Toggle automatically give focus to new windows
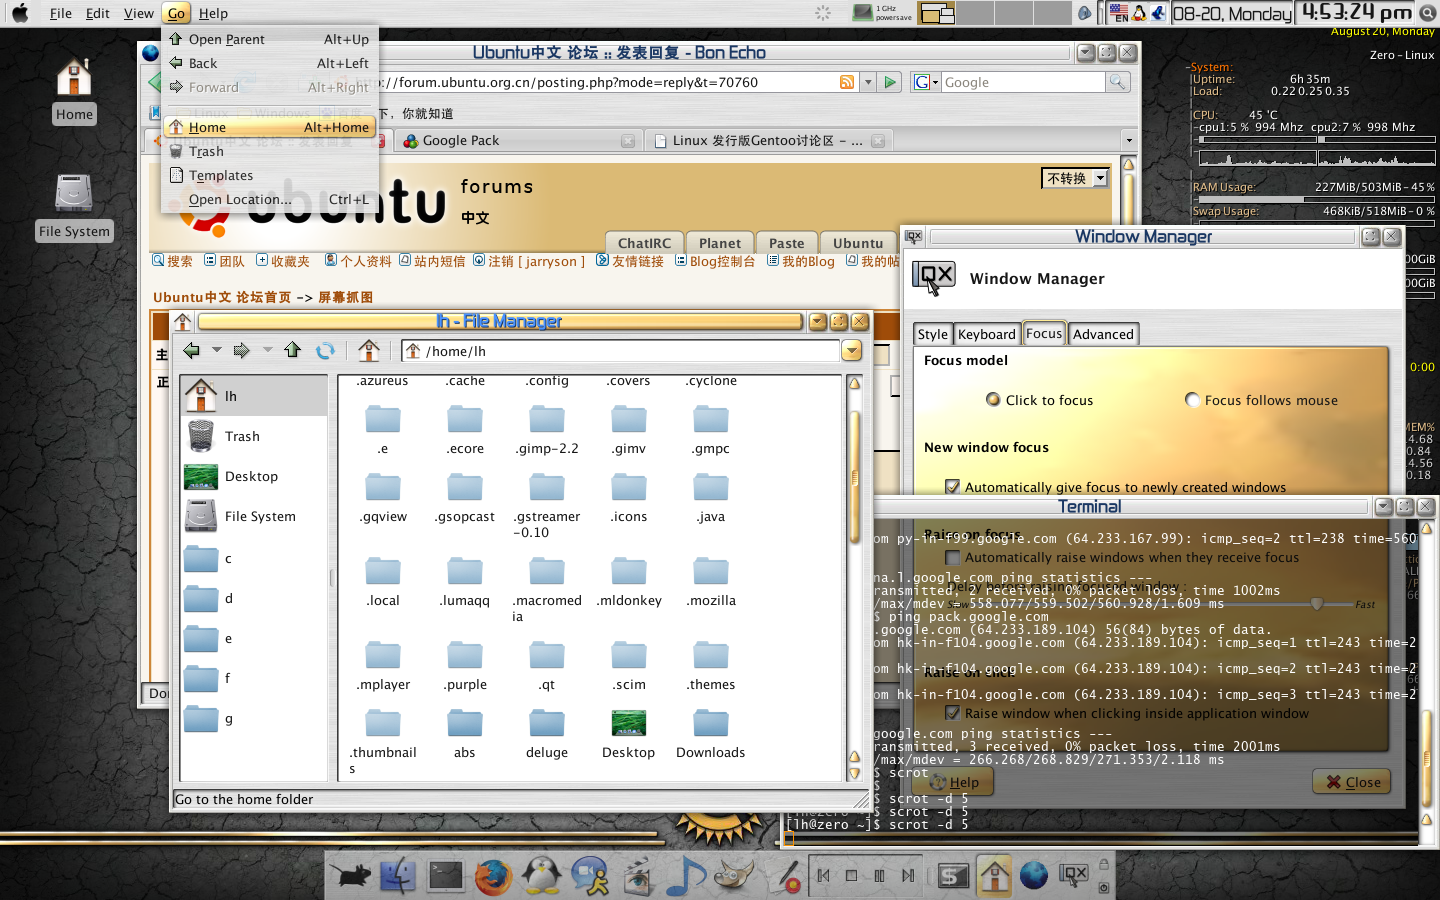Image resolution: width=1440 pixels, height=900 pixels. [953, 487]
